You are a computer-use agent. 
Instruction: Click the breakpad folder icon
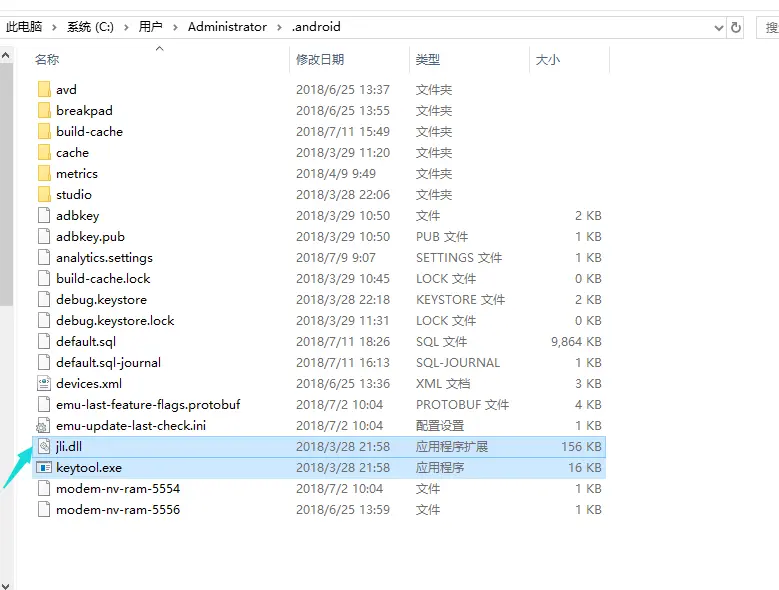point(44,110)
